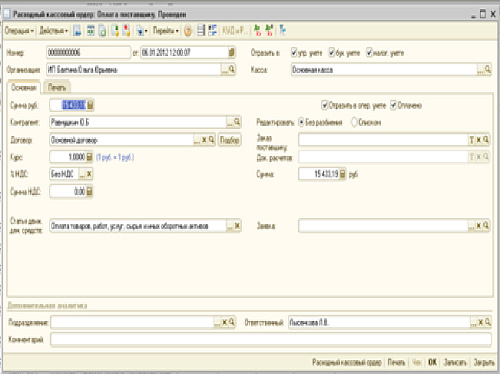This screenshot has height=377, width=500.
Task: Open the Ответственный selection ellipsis button
Action: coord(474,322)
